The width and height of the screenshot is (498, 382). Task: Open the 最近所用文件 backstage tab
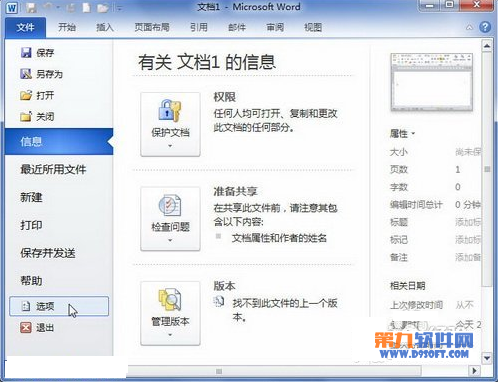click(x=53, y=169)
